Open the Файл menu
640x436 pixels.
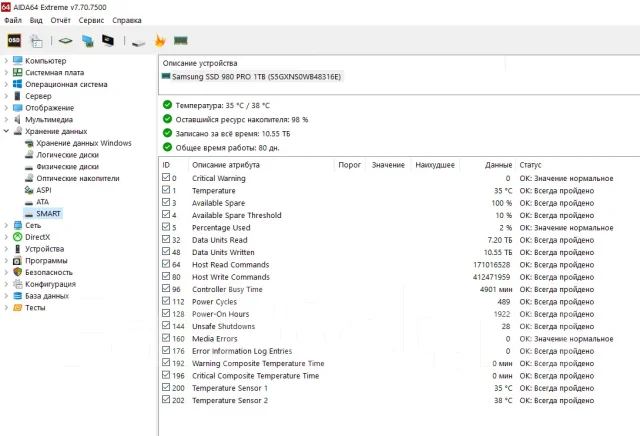13,20
